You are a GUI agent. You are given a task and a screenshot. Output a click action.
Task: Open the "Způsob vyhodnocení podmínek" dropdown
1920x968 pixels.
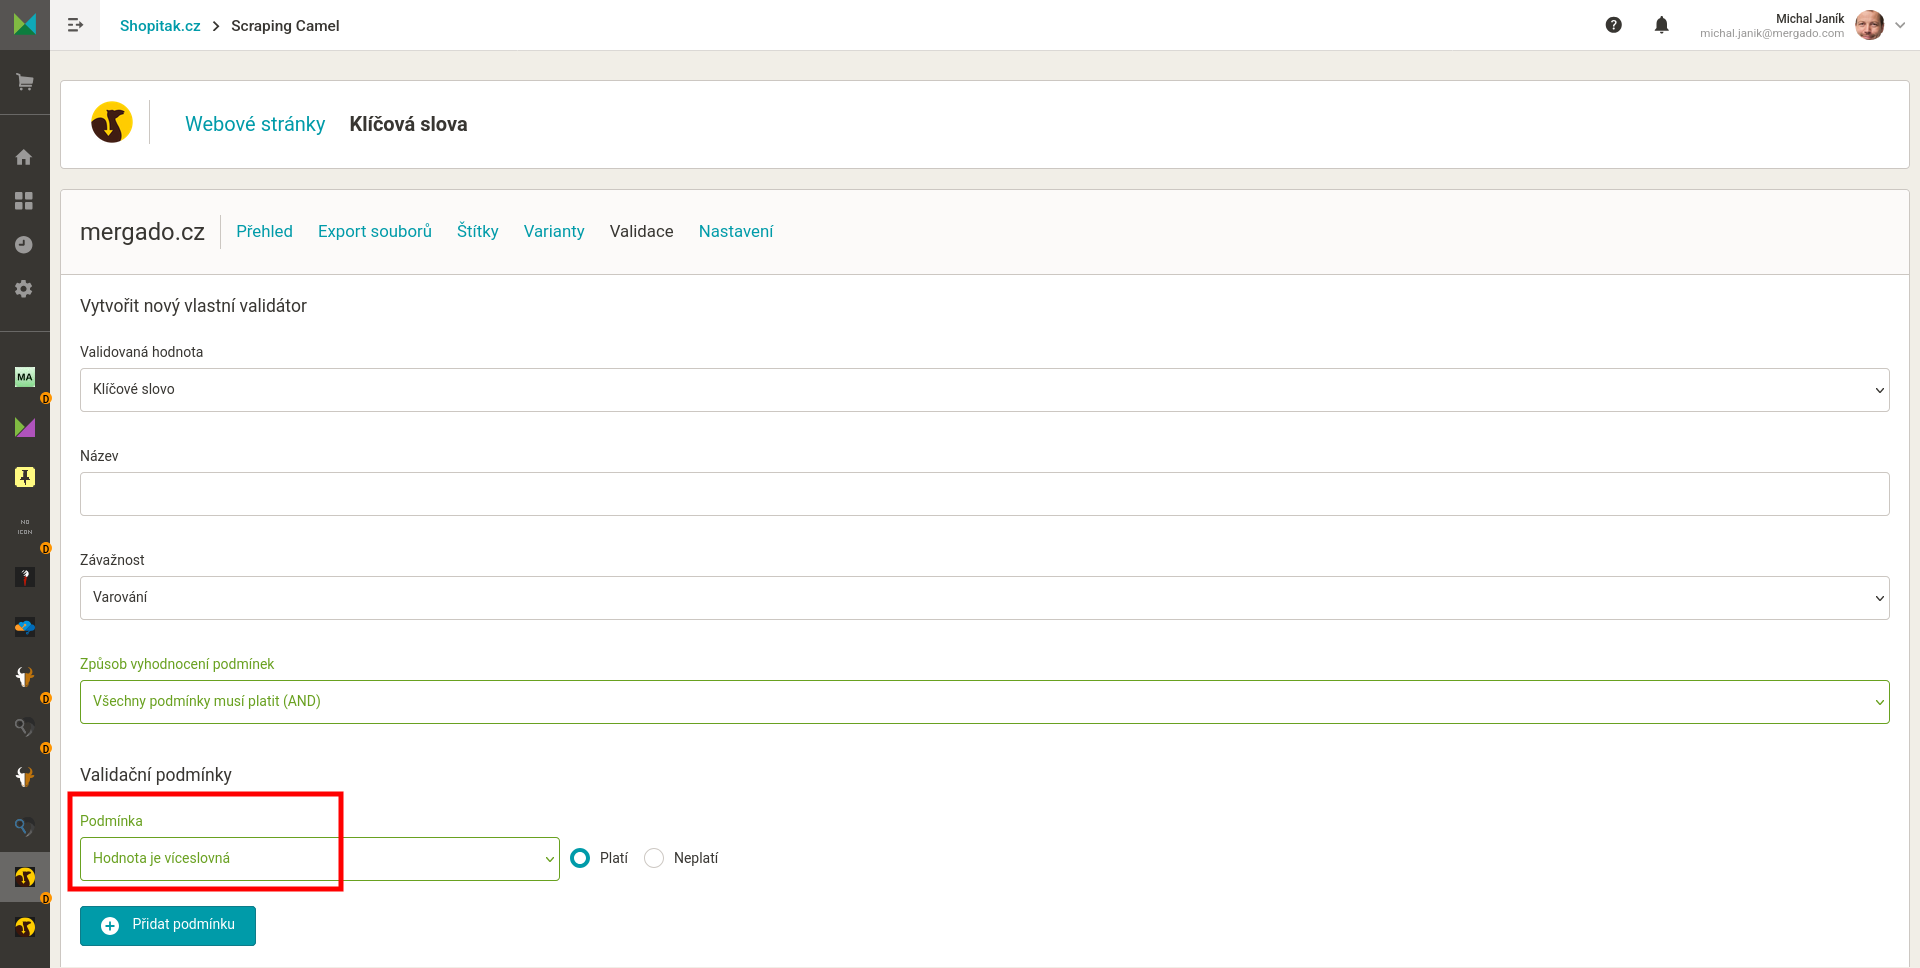tap(984, 702)
